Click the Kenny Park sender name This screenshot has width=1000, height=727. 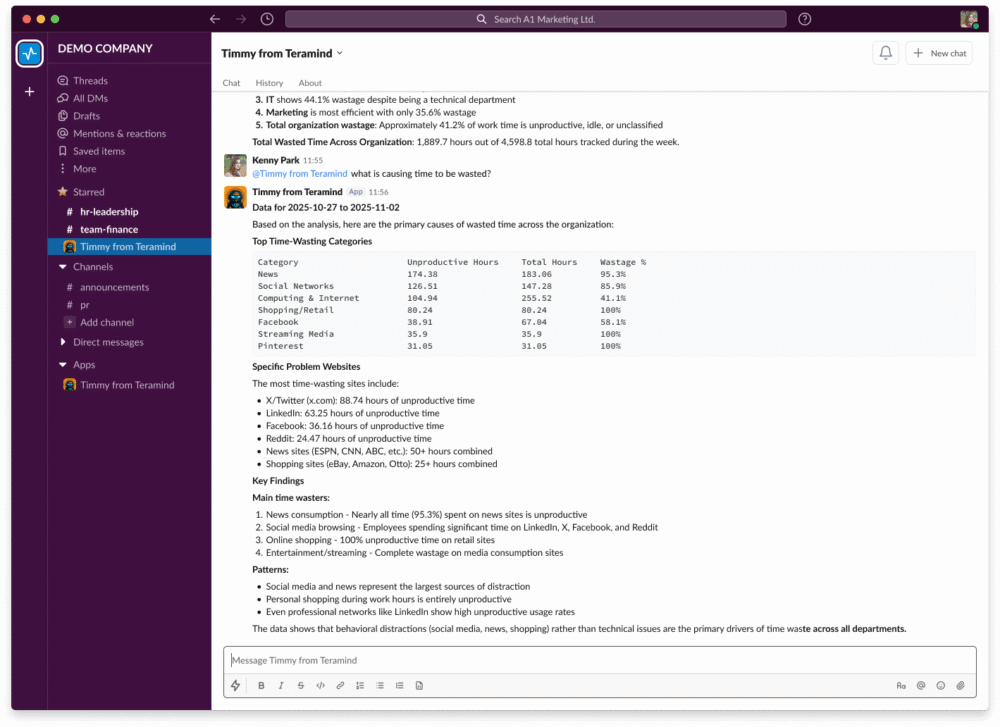[276, 160]
